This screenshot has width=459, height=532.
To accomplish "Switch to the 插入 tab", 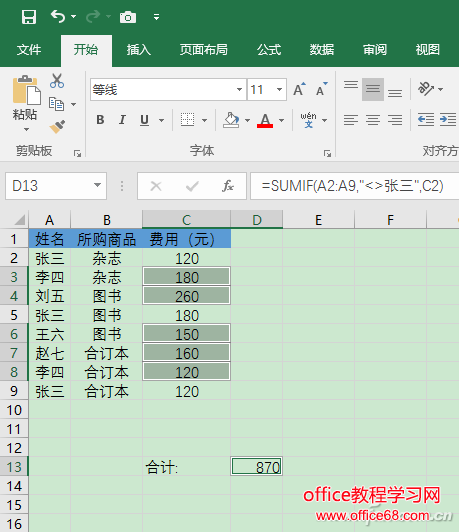I will point(139,50).
